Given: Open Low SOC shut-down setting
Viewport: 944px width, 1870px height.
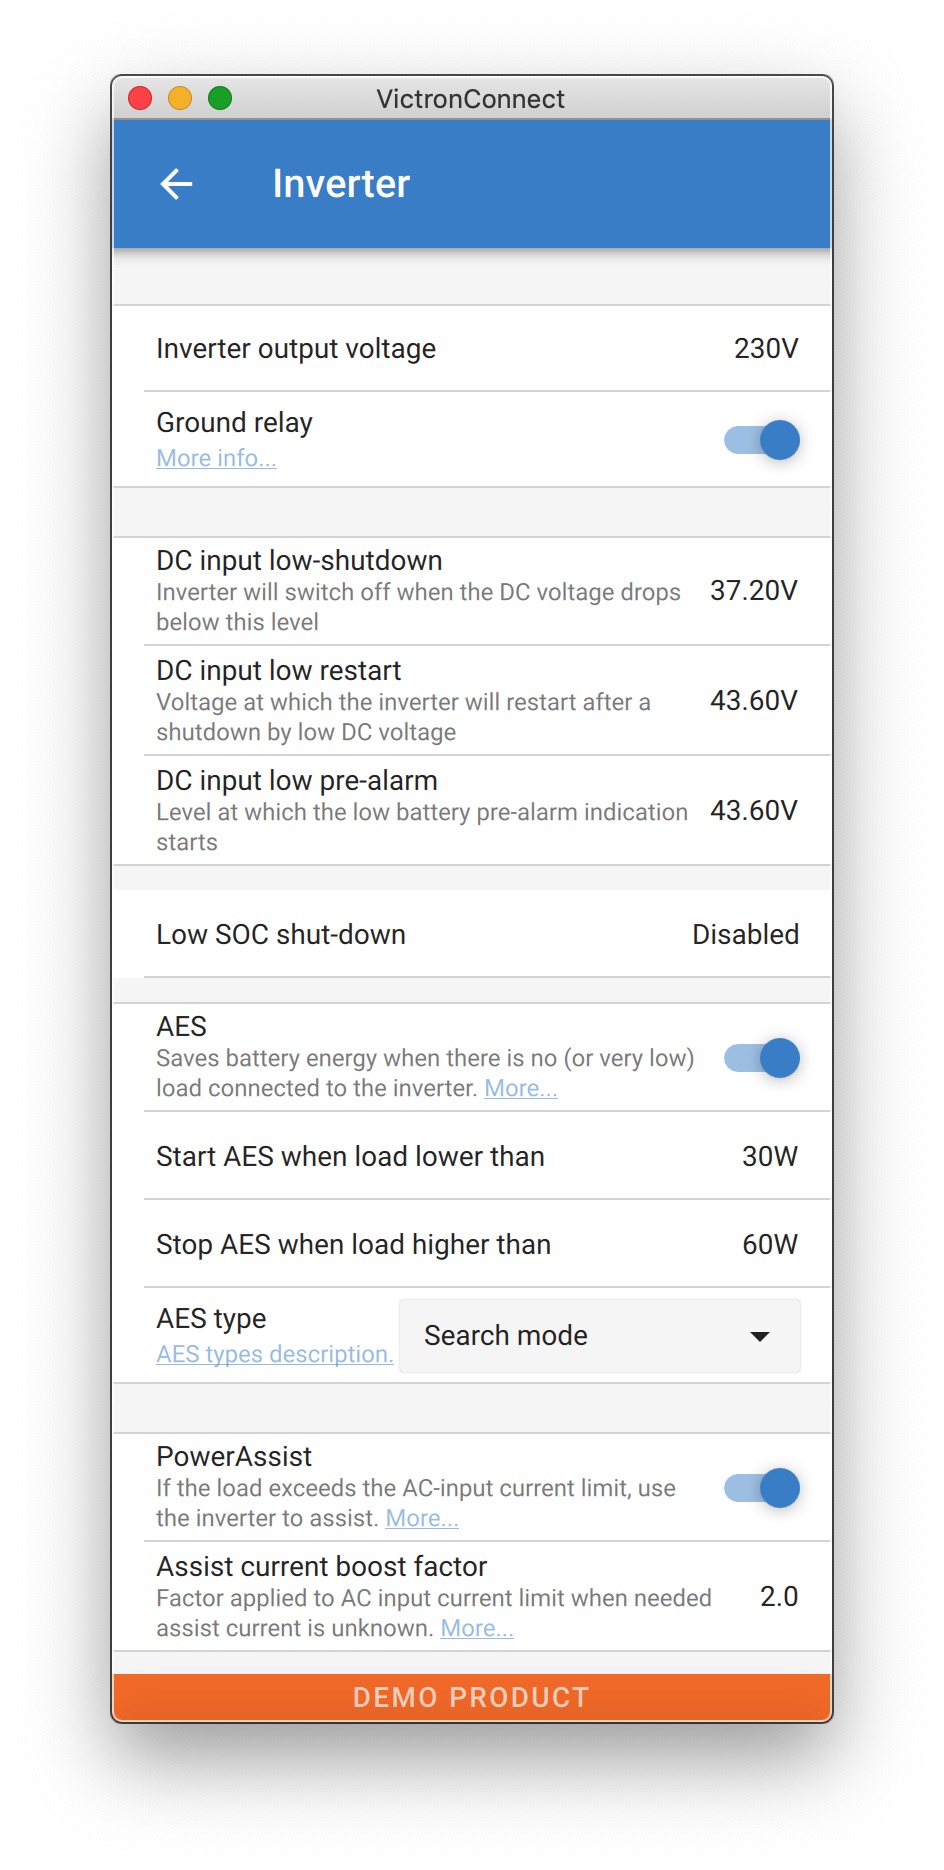Looking at the screenshot, I should (472, 934).
